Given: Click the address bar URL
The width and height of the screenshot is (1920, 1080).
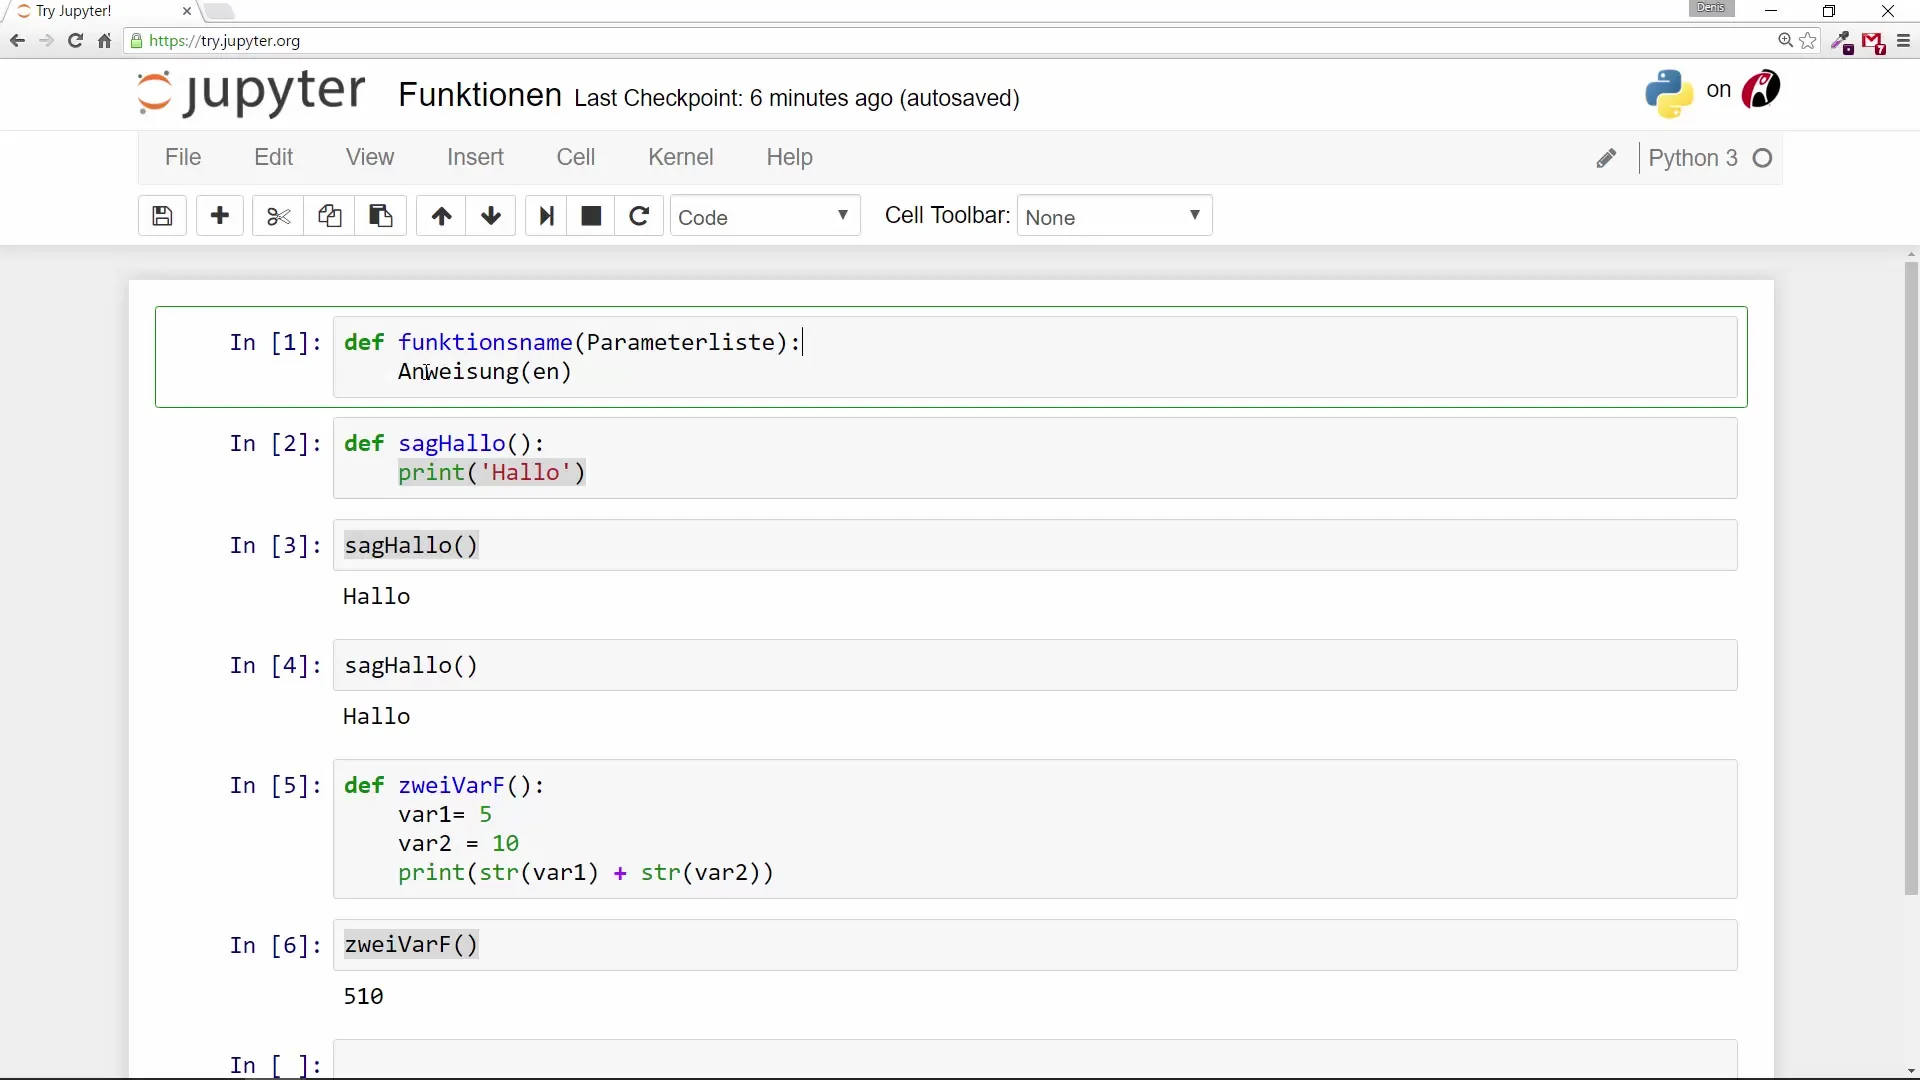Looking at the screenshot, I should (x=225, y=41).
